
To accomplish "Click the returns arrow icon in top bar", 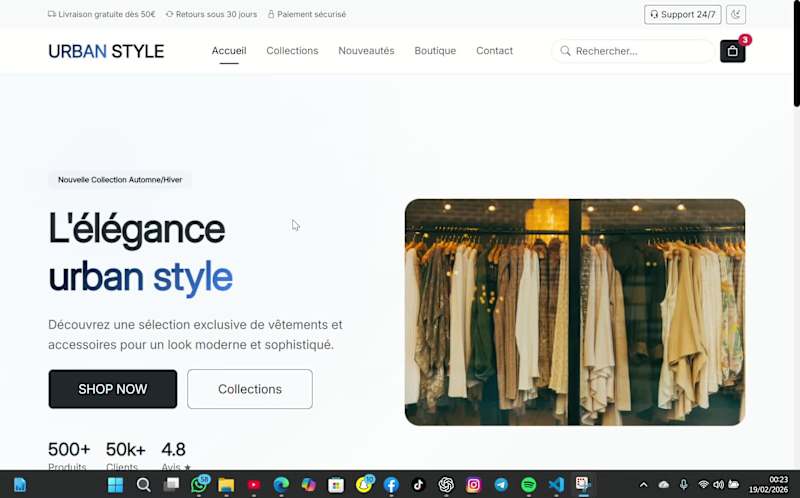I will (x=169, y=14).
